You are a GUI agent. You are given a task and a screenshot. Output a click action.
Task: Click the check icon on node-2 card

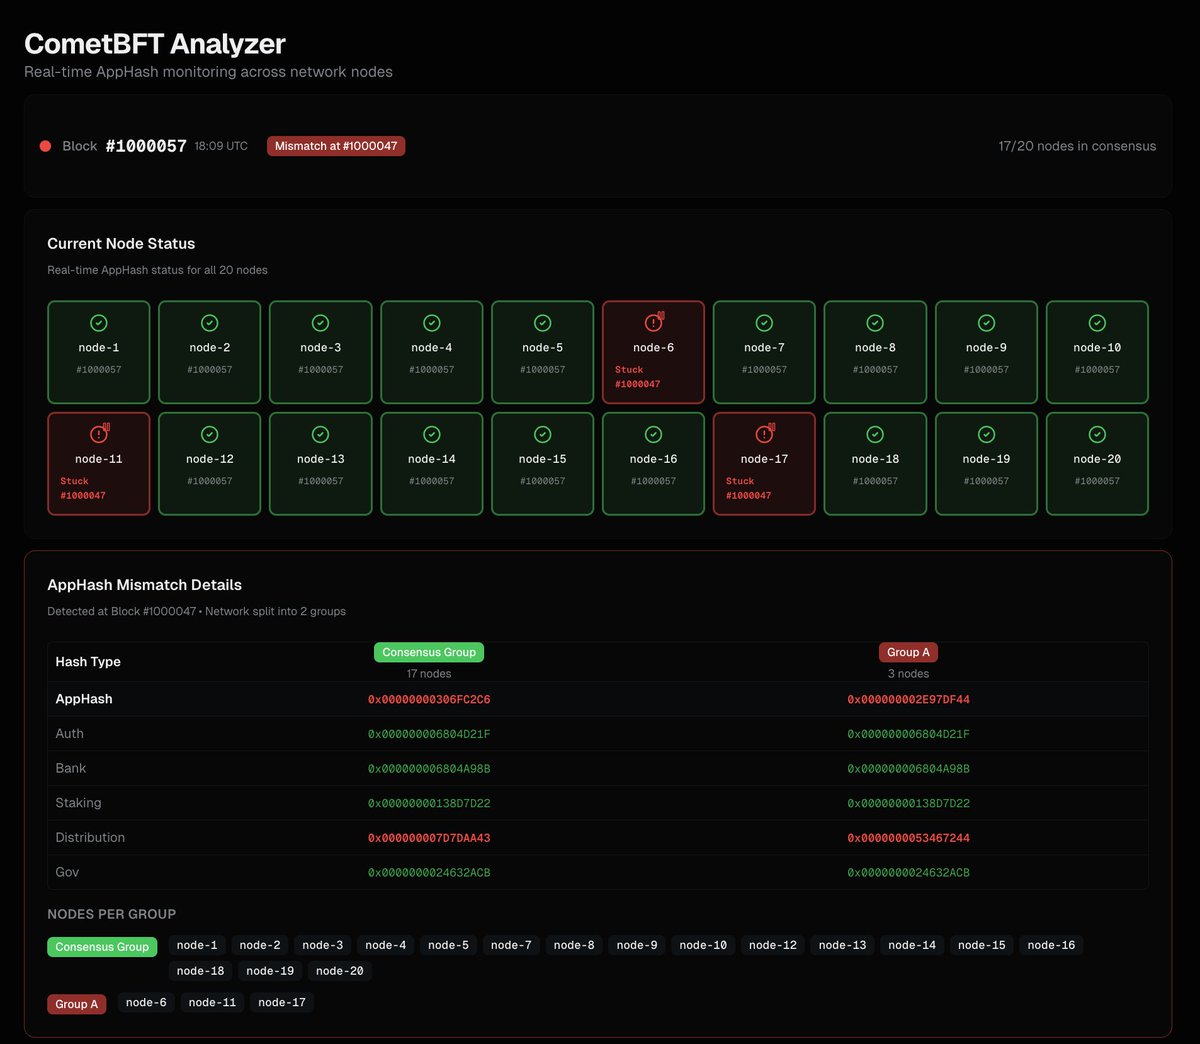click(x=210, y=323)
